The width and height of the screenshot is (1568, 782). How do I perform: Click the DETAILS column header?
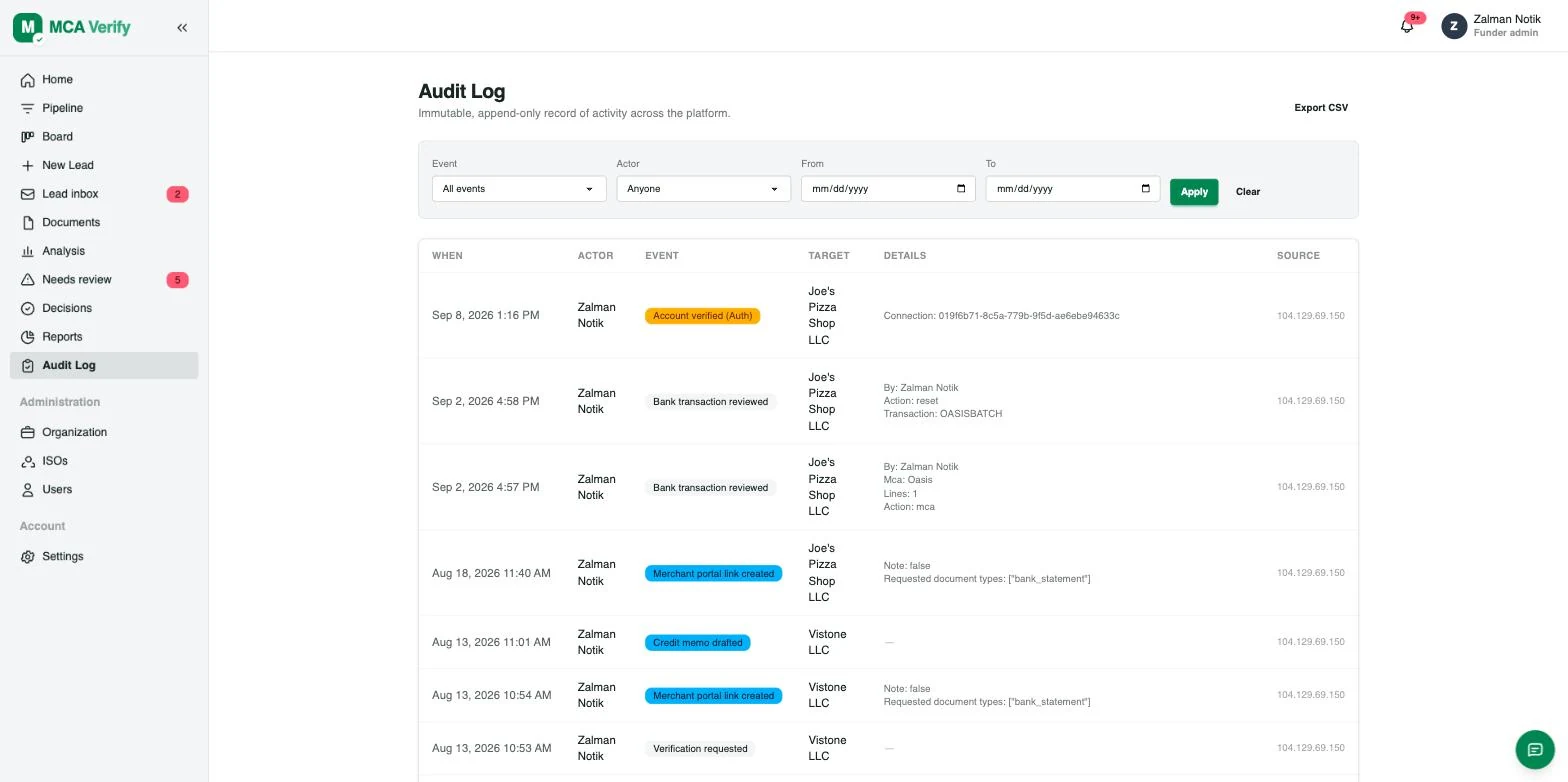click(905, 256)
